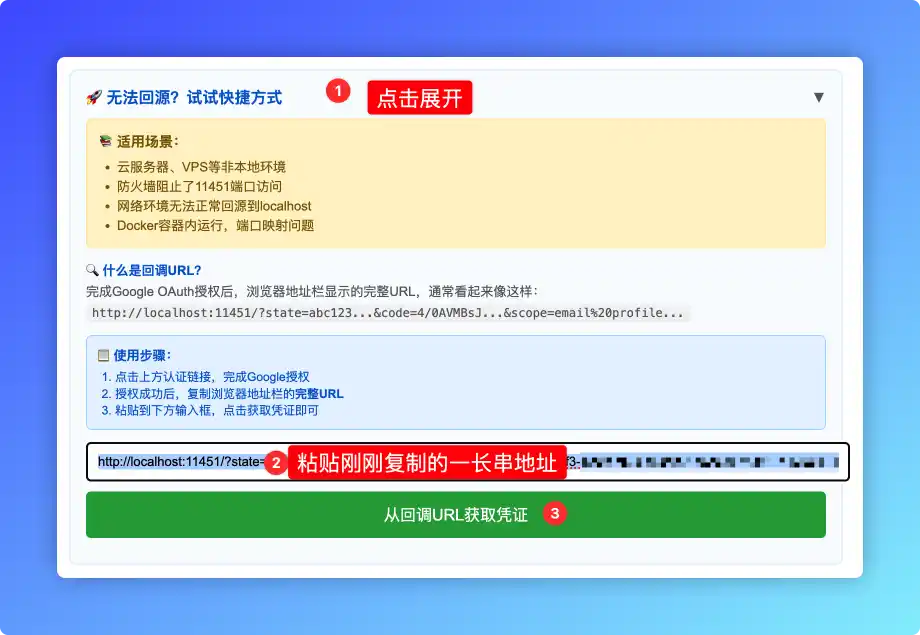This screenshot has width=920, height=635.
Task: Click the 从回调URL获取凭证 green button
Action: [456, 514]
